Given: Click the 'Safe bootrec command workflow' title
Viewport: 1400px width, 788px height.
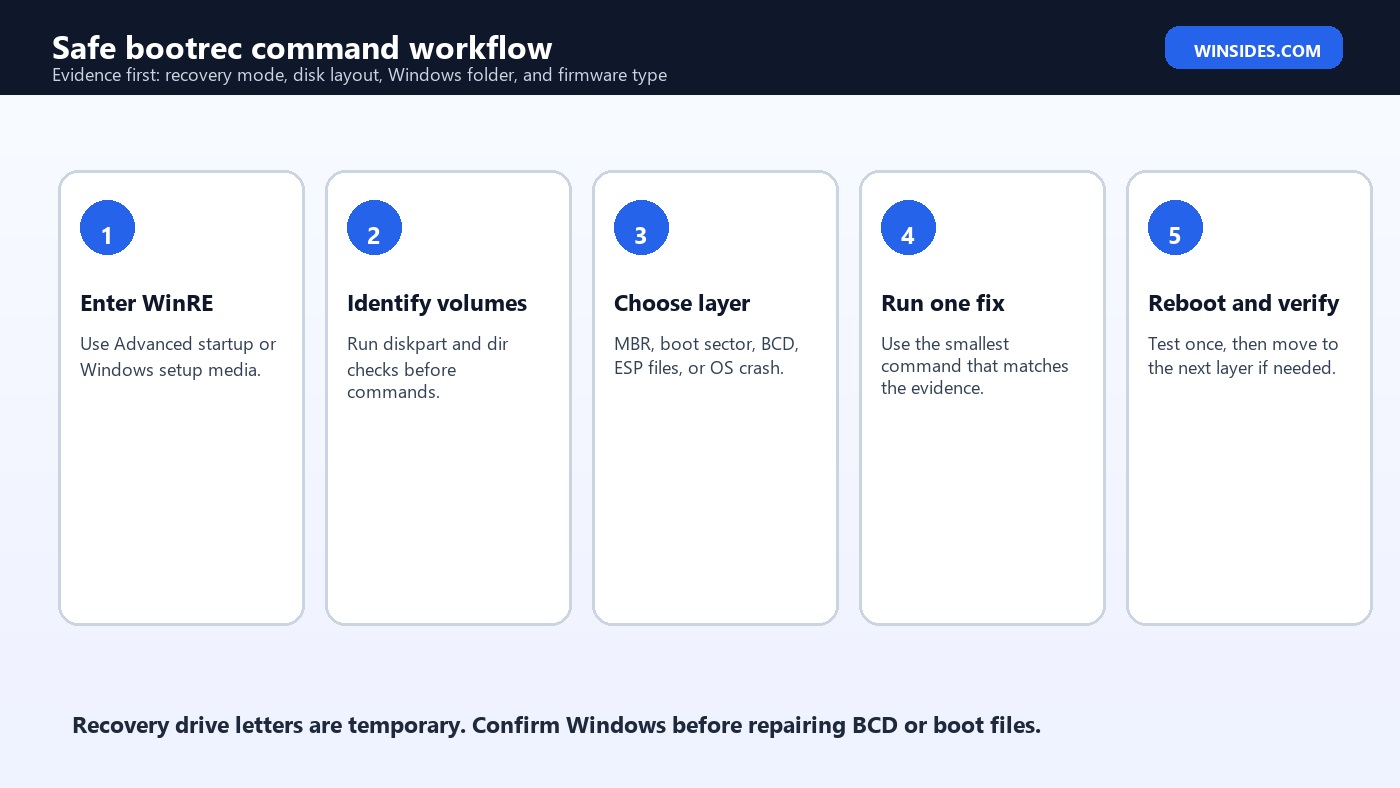Looking at the screenshot, I should click(x=302, y=47).
